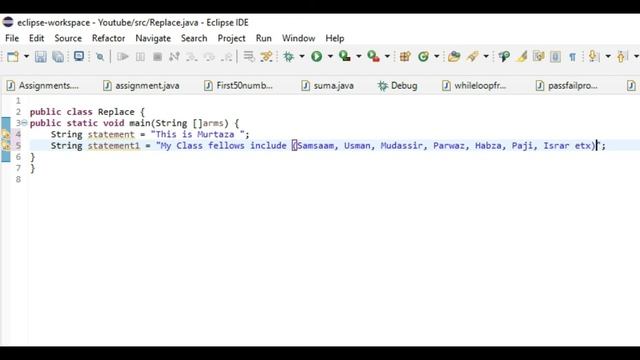The height and width of the screenshot is (360, 640).
Task: Click the New file wizard icon
Action: 13,56
